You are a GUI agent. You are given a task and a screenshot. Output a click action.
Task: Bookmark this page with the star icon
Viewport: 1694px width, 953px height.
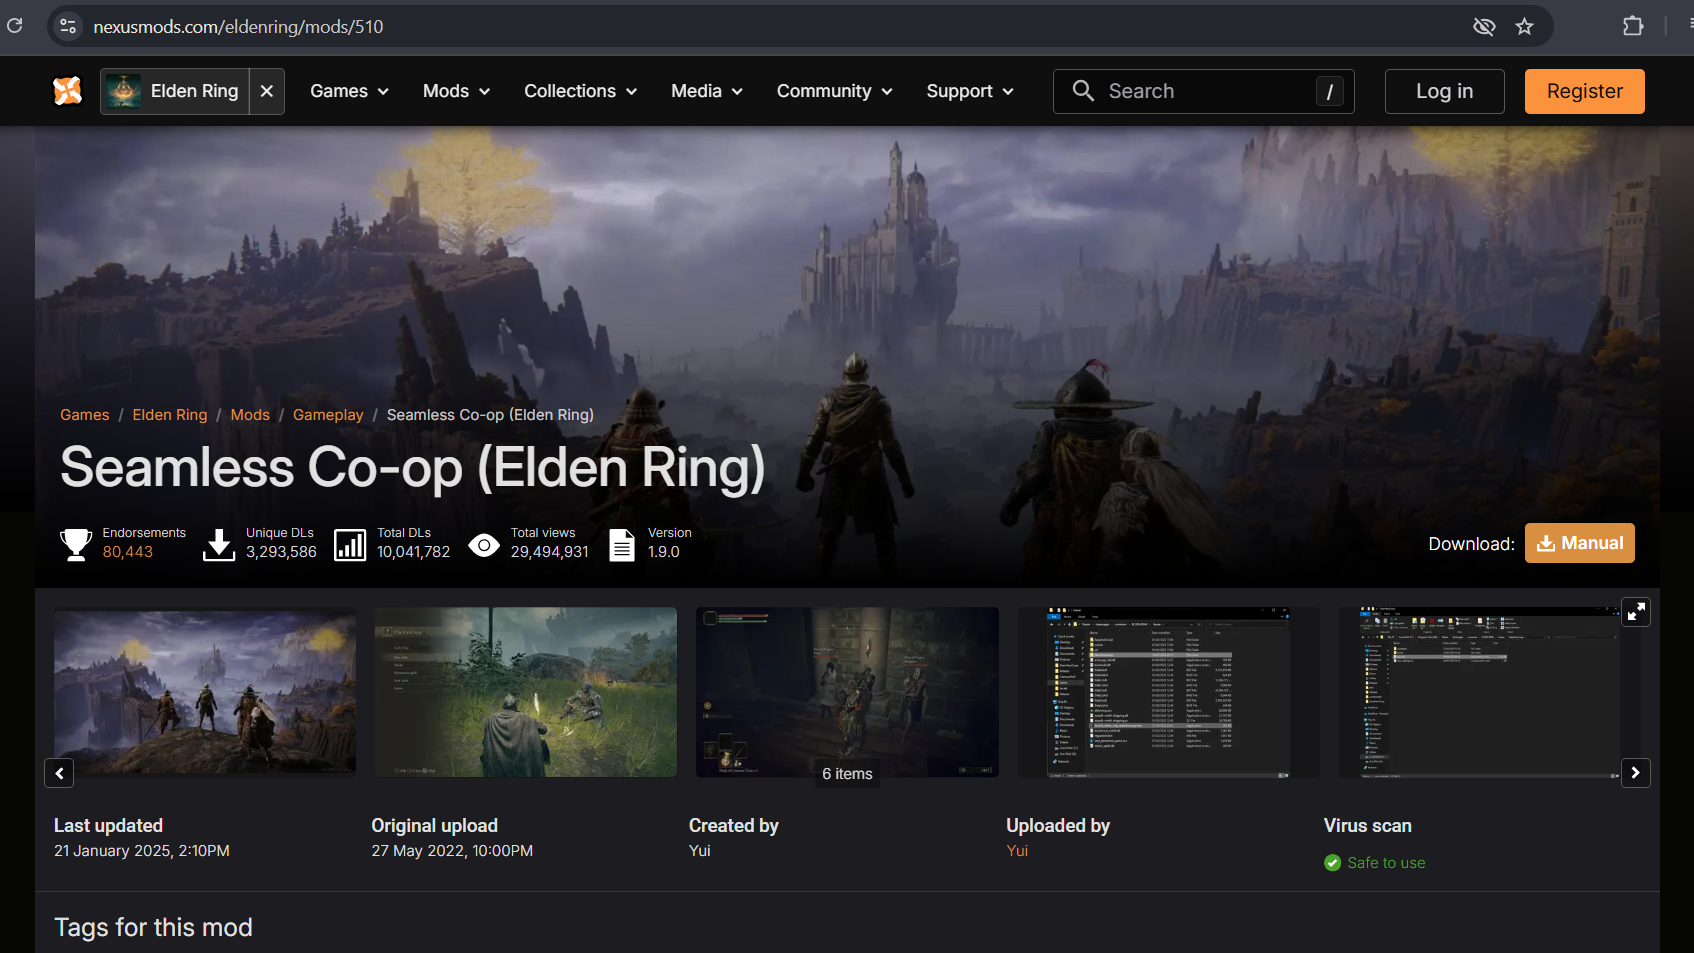[x=1524, y=26]
